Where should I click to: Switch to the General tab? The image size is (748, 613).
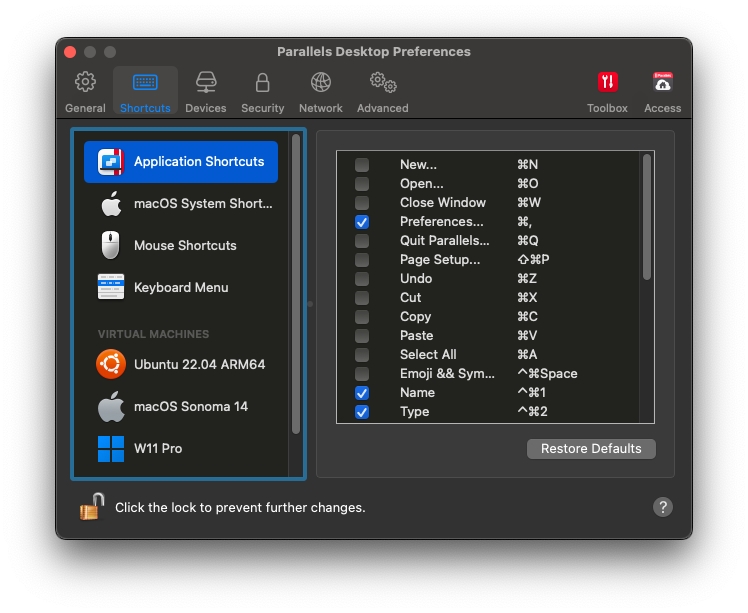point(85,91)
